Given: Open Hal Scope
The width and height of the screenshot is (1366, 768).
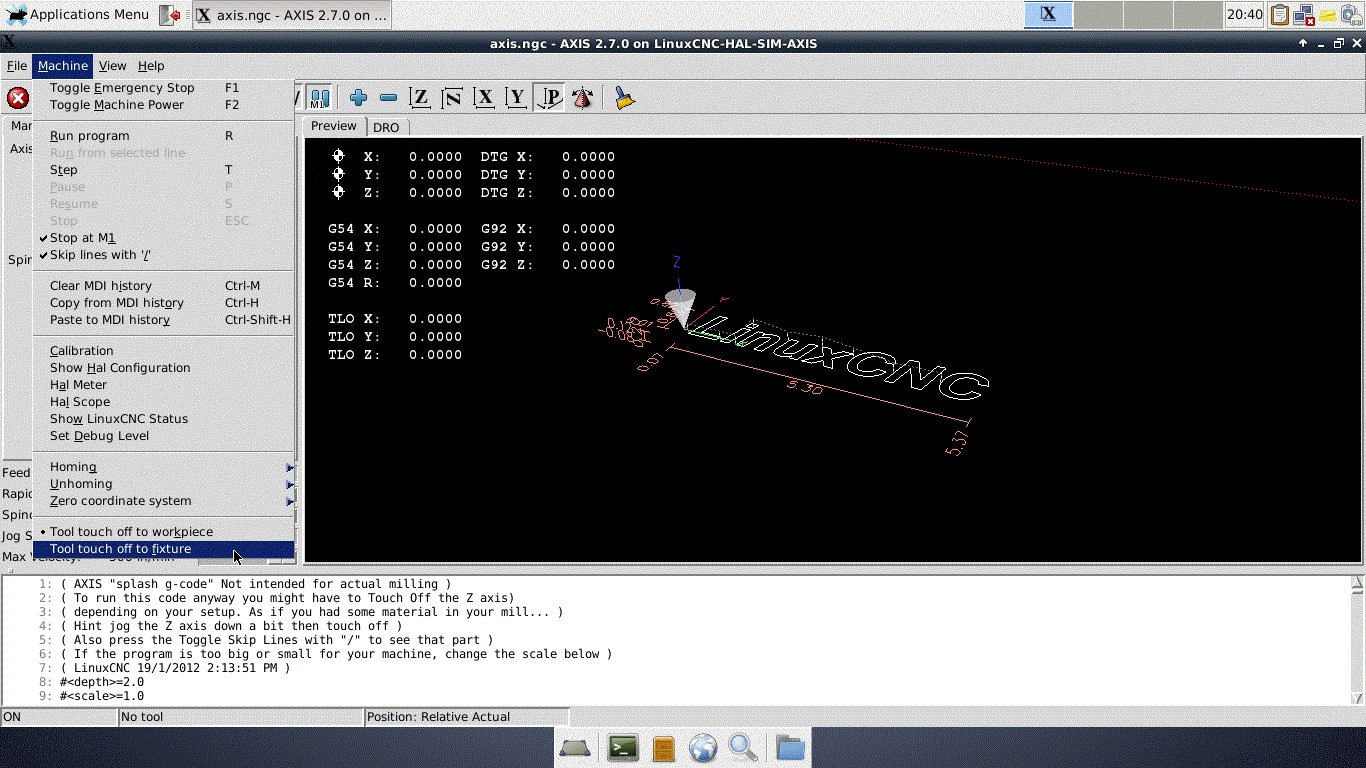Looking at the screenshot, I should 164,402.
